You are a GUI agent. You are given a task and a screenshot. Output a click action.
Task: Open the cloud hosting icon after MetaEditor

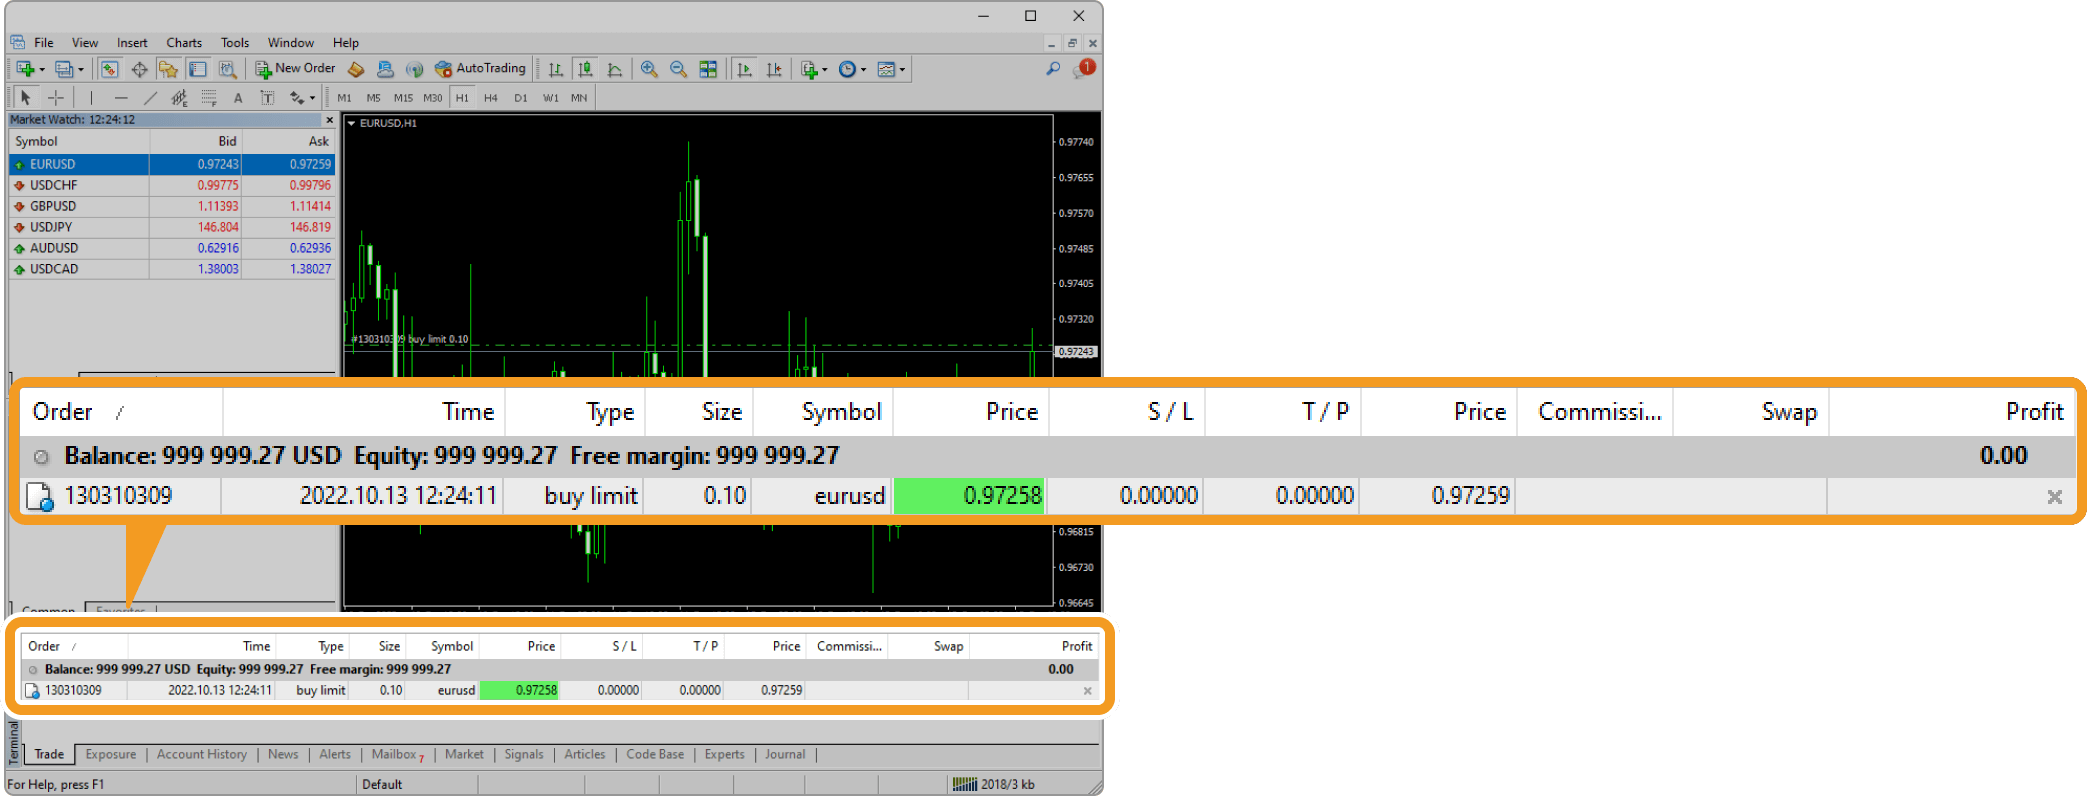click(385, 69)
